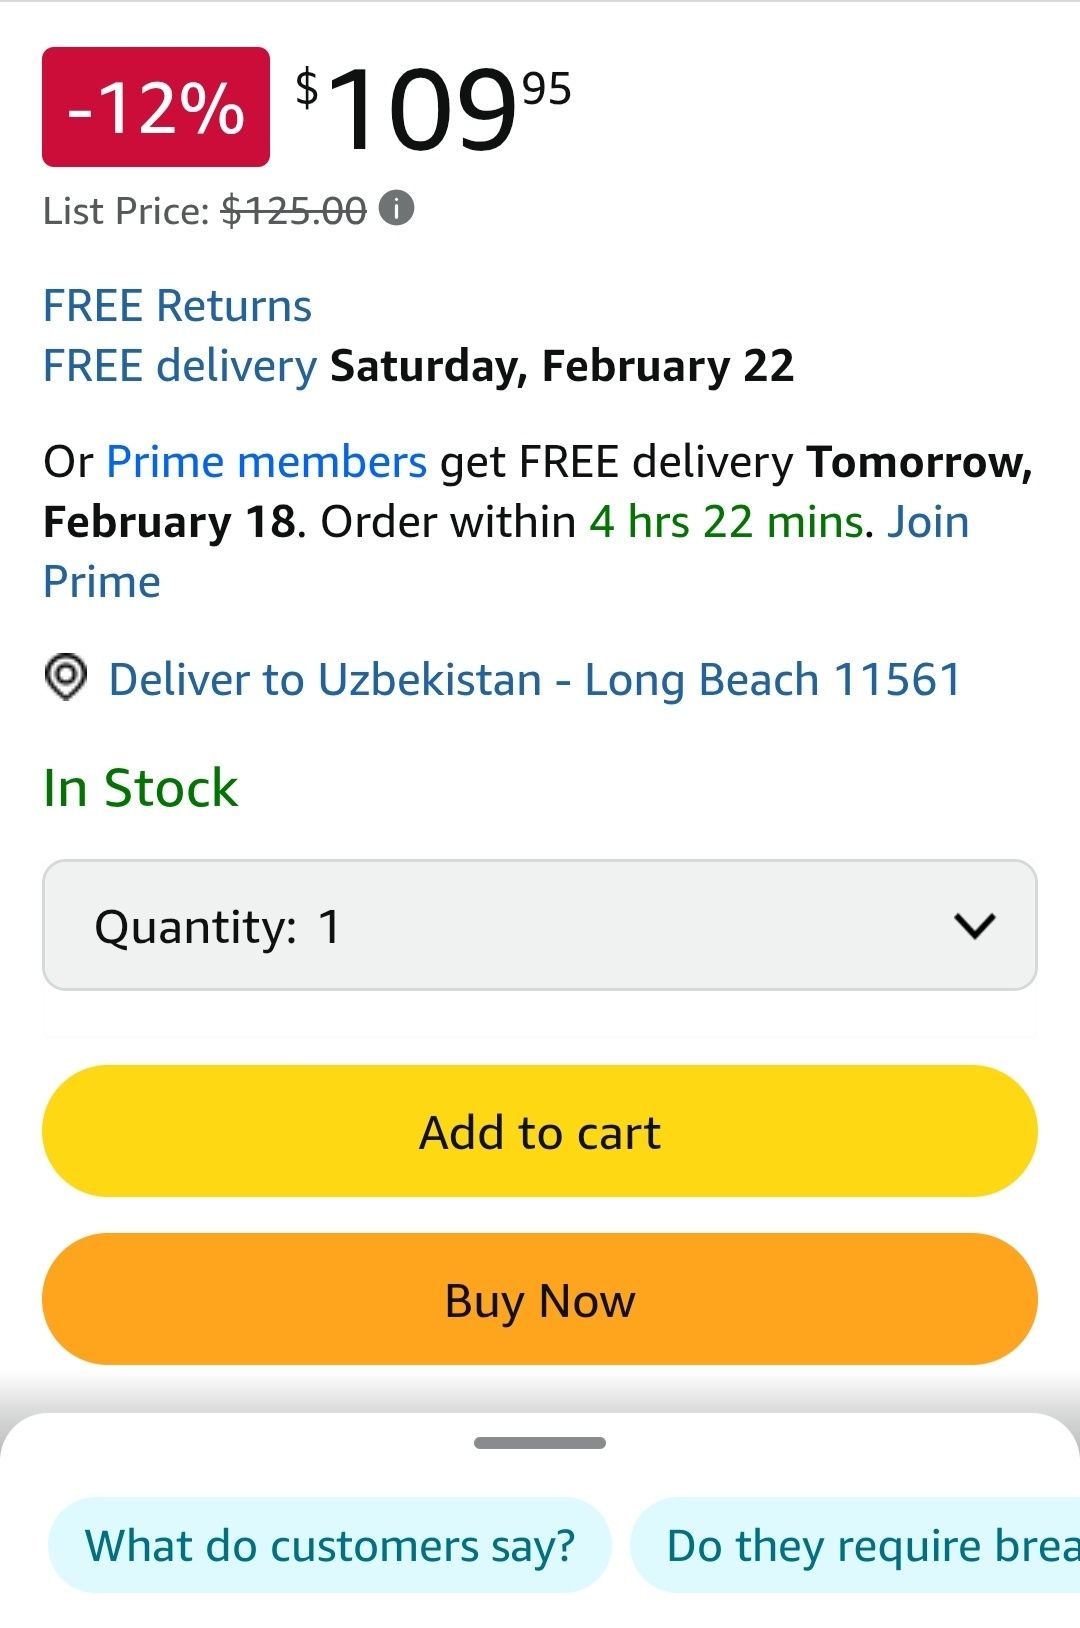Tap the orange Buy Now button
The height and width of the screenshot is (1628, 1080).
click(540, 1299)
